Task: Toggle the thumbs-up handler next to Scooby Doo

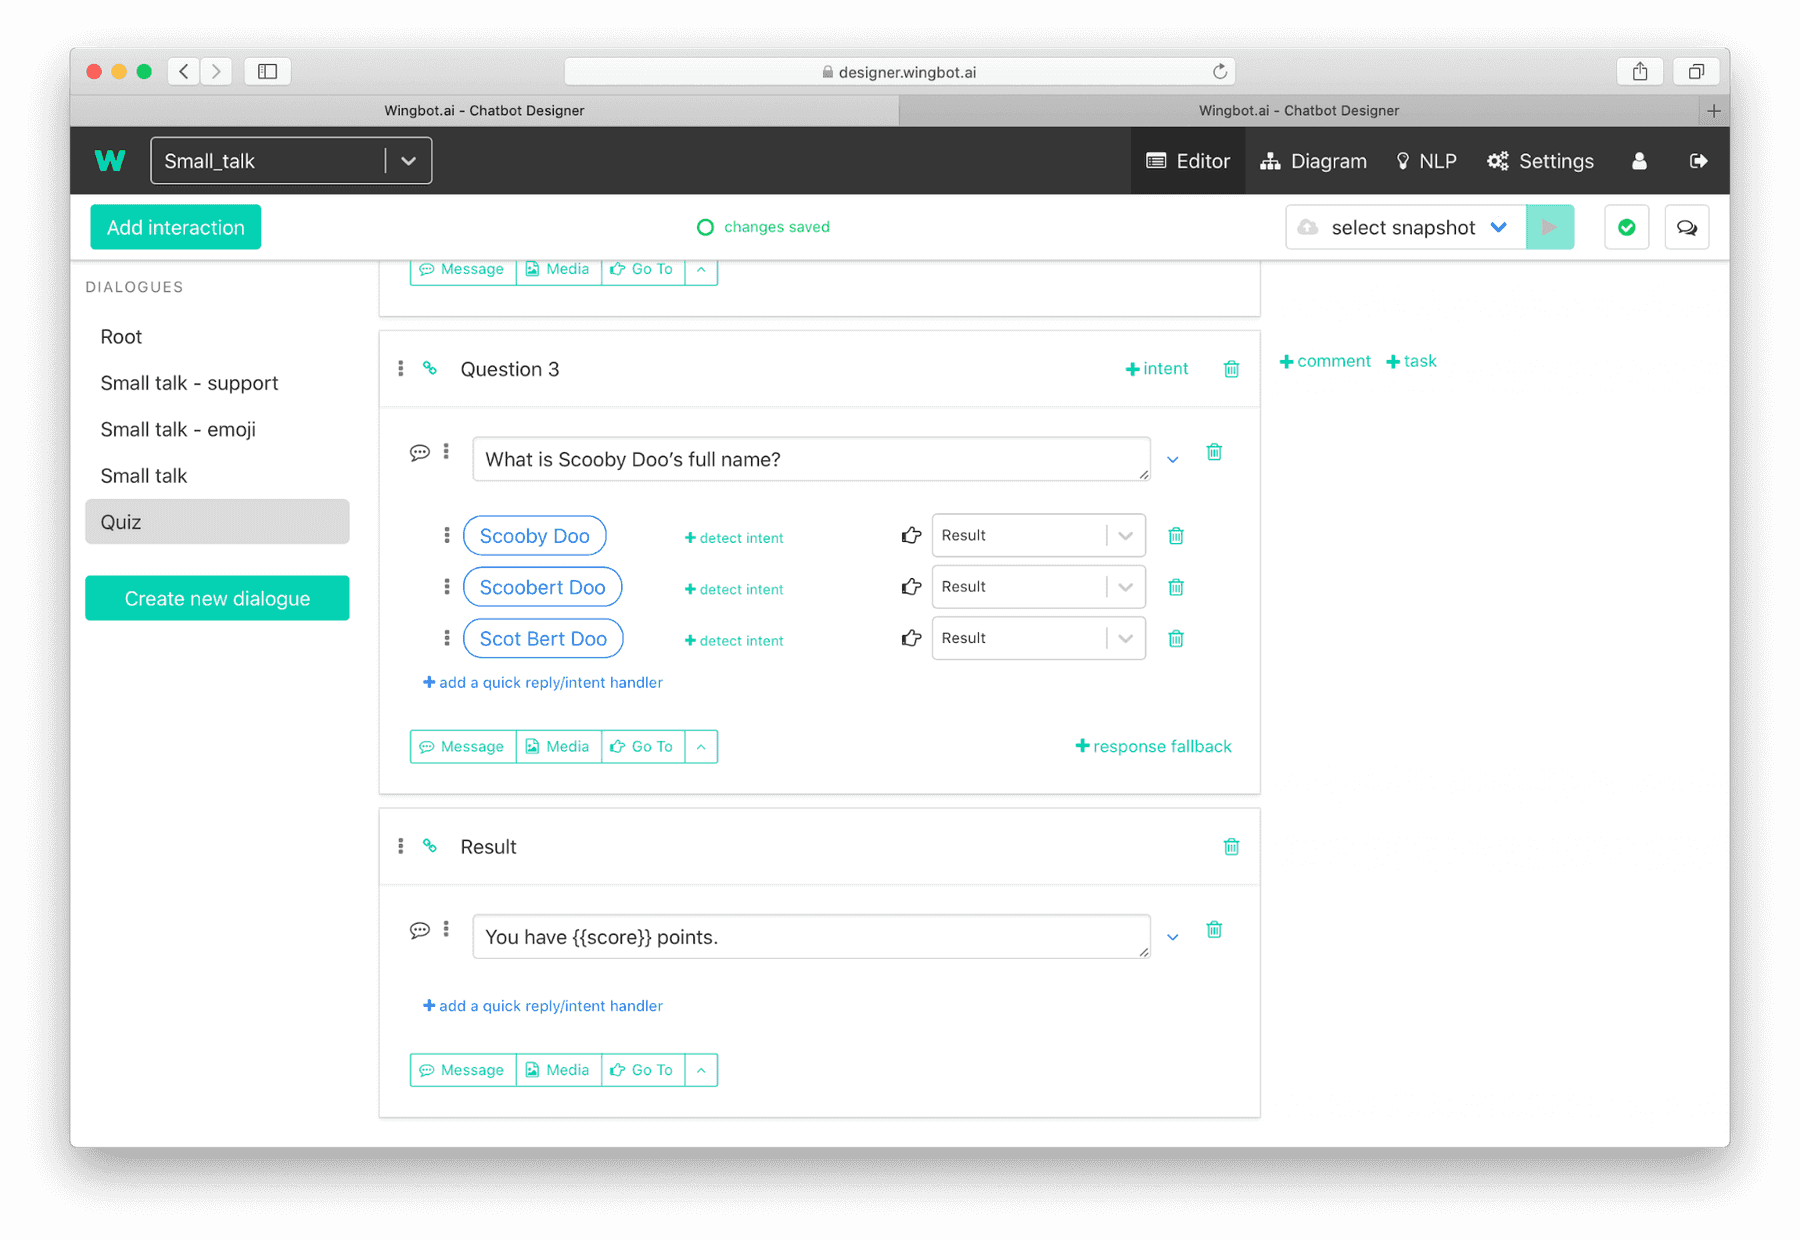Action: [x=910, y=535]
